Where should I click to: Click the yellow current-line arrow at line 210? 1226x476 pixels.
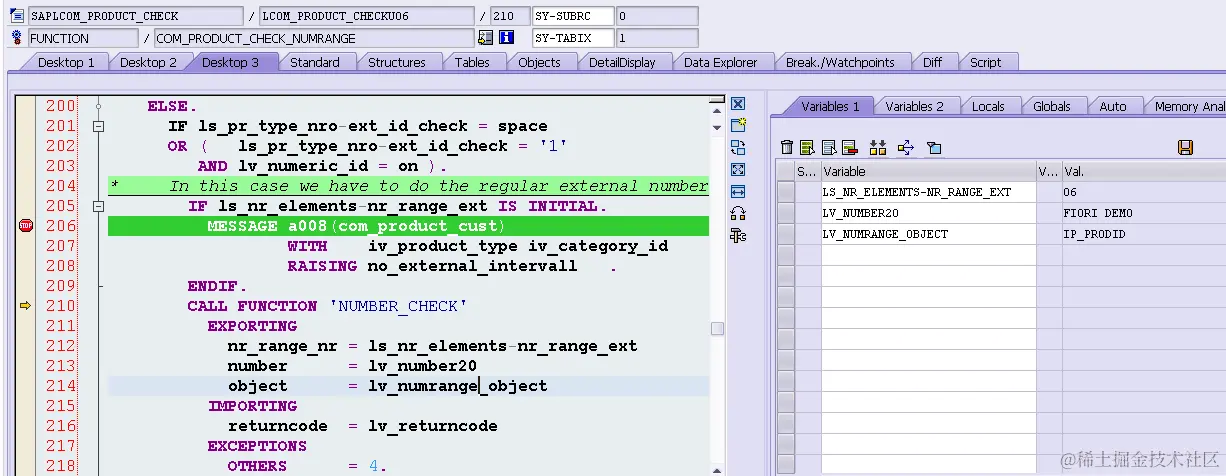click(26, 306)
